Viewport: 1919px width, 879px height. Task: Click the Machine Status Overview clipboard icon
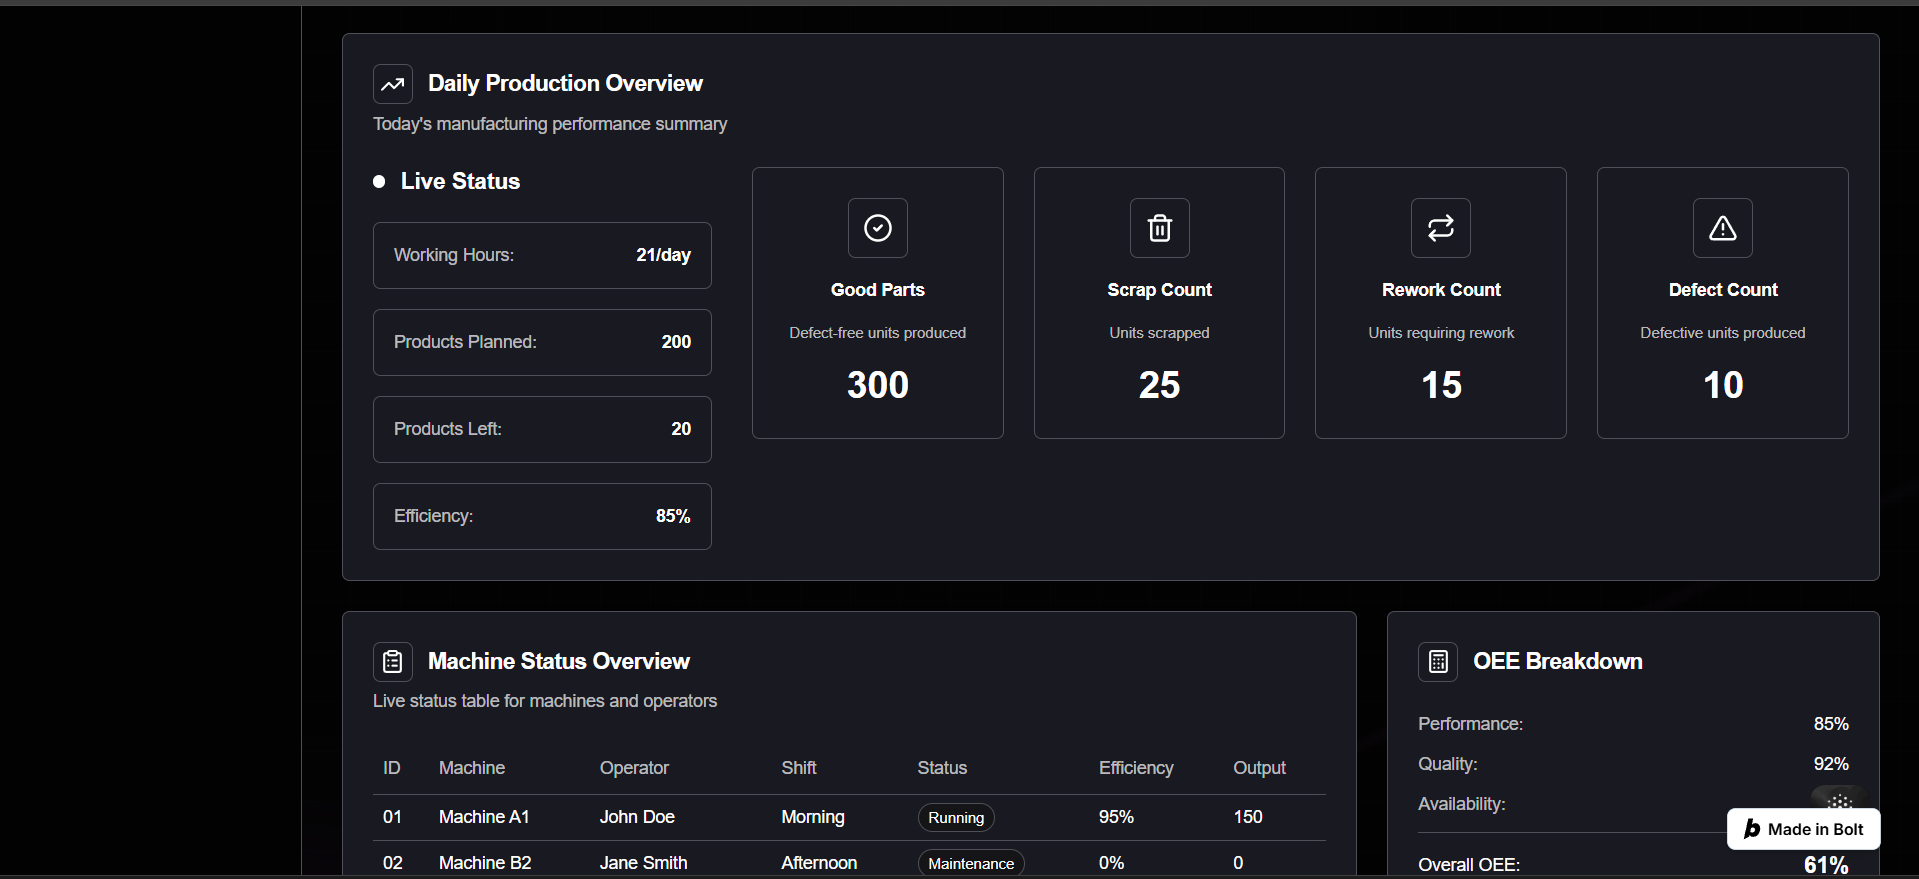tap(392, 662)
